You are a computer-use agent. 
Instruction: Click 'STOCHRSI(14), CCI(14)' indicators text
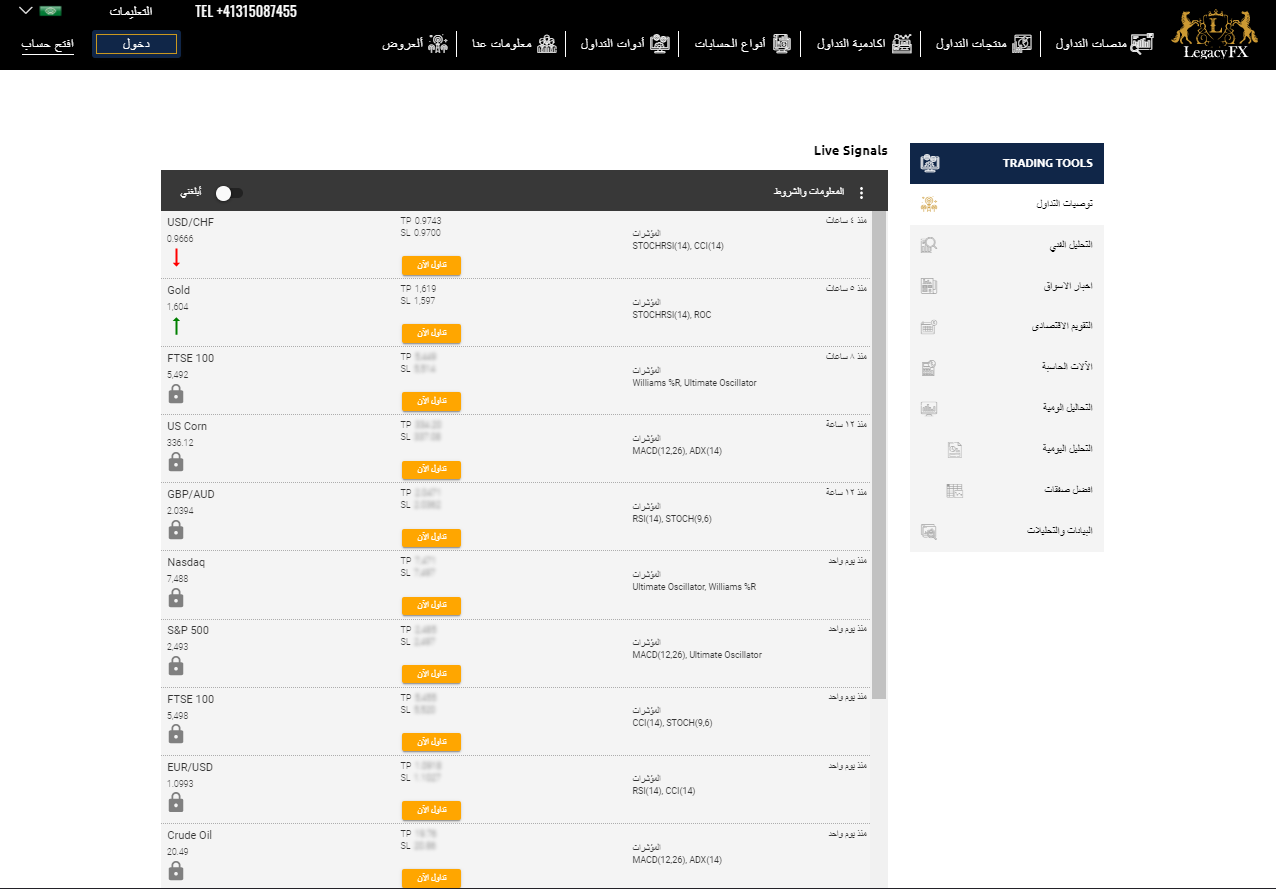pyautogui.click(x=678, y=246)
